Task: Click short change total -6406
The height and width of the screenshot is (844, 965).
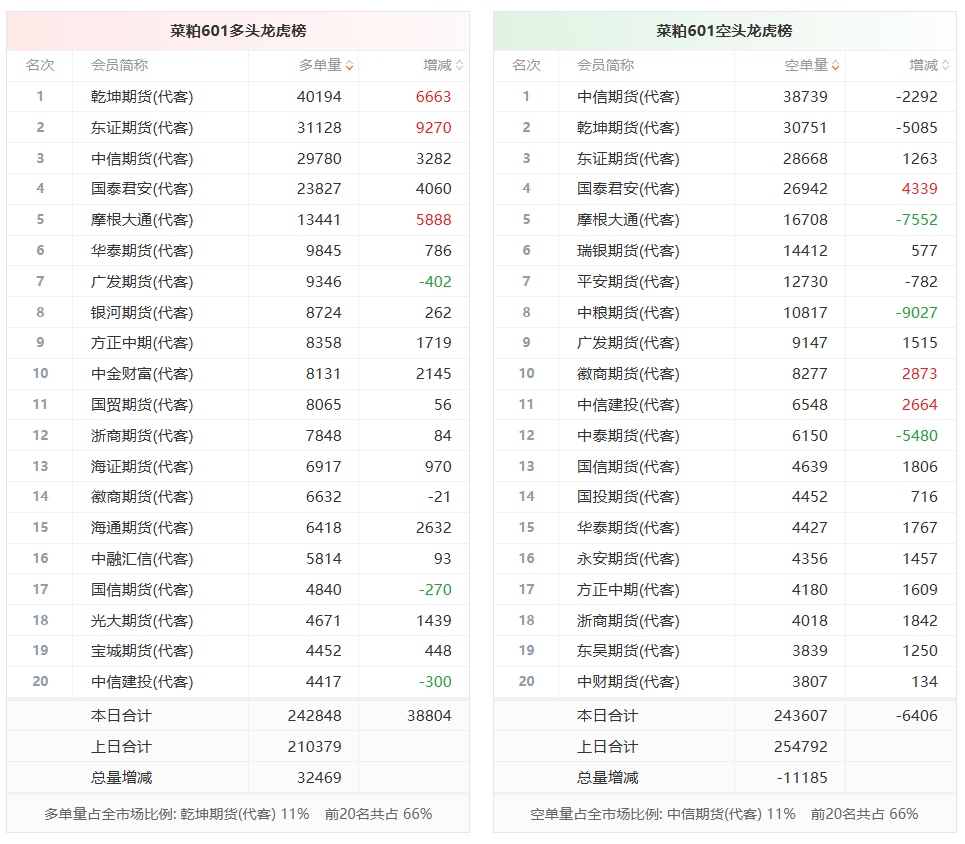Action: pyautogui.click(x=916, y=715)
